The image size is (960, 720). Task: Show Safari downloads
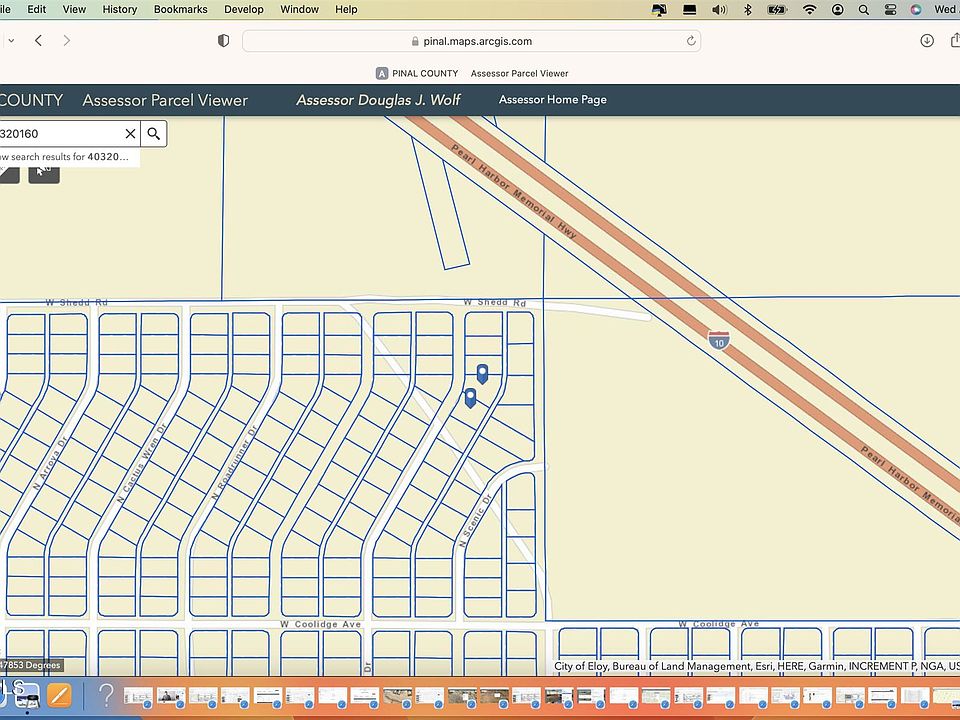pos(927,40)
